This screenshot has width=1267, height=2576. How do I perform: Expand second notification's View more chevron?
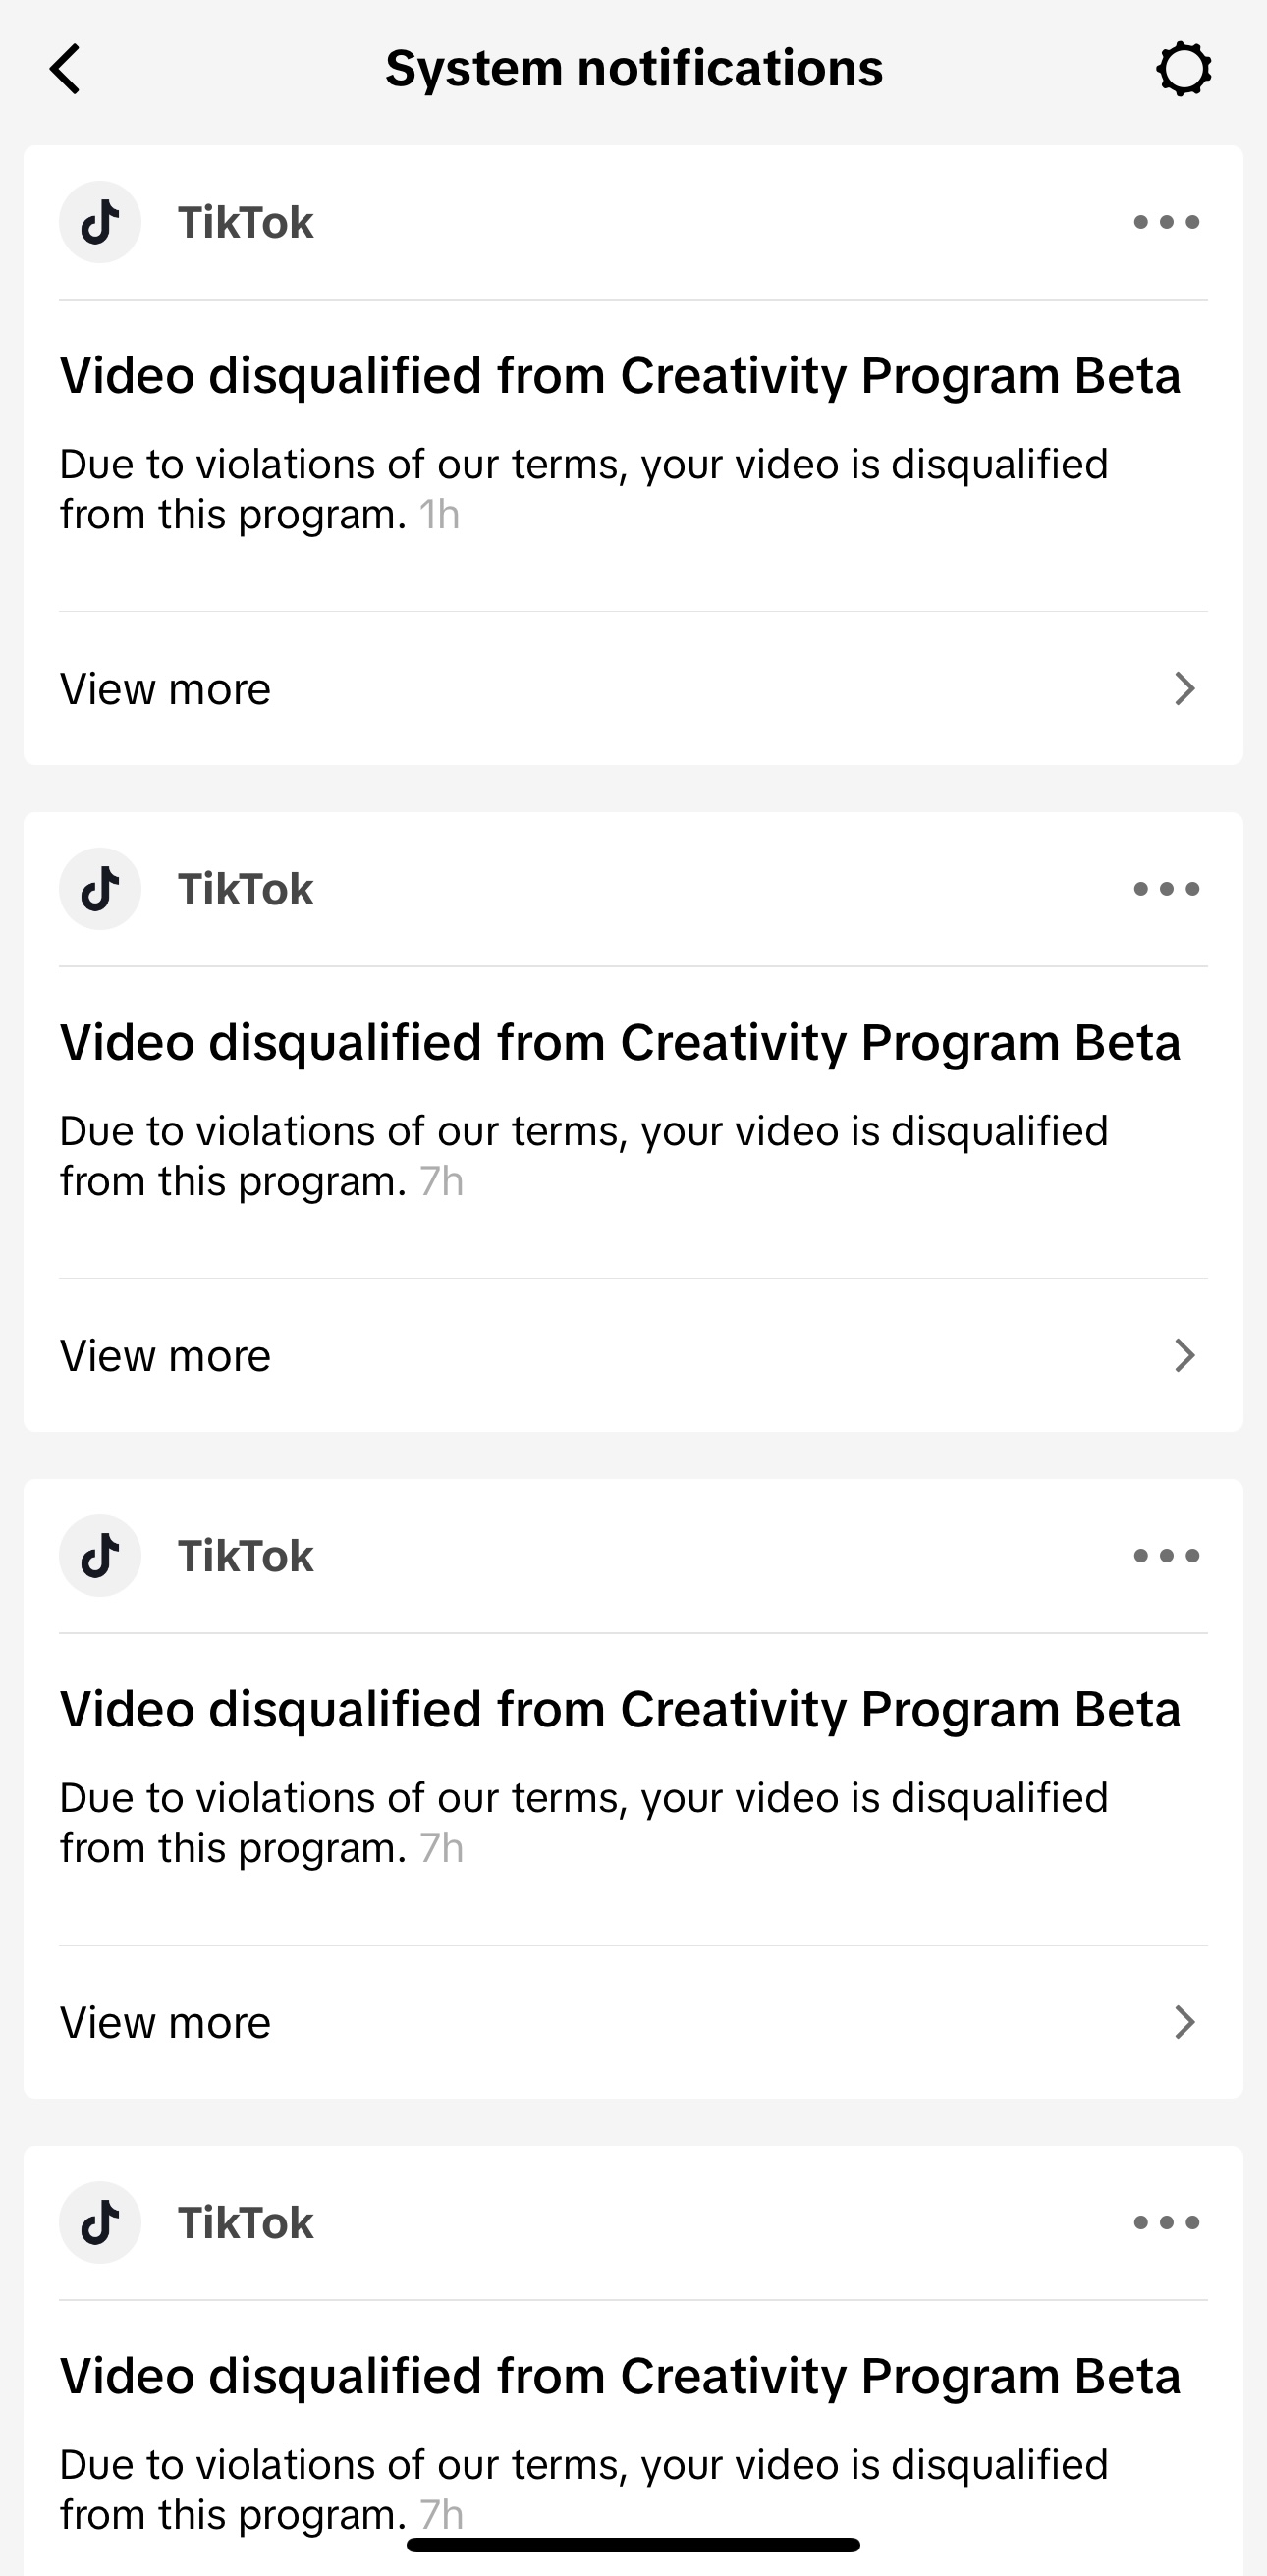(x=1185, y=1356)
